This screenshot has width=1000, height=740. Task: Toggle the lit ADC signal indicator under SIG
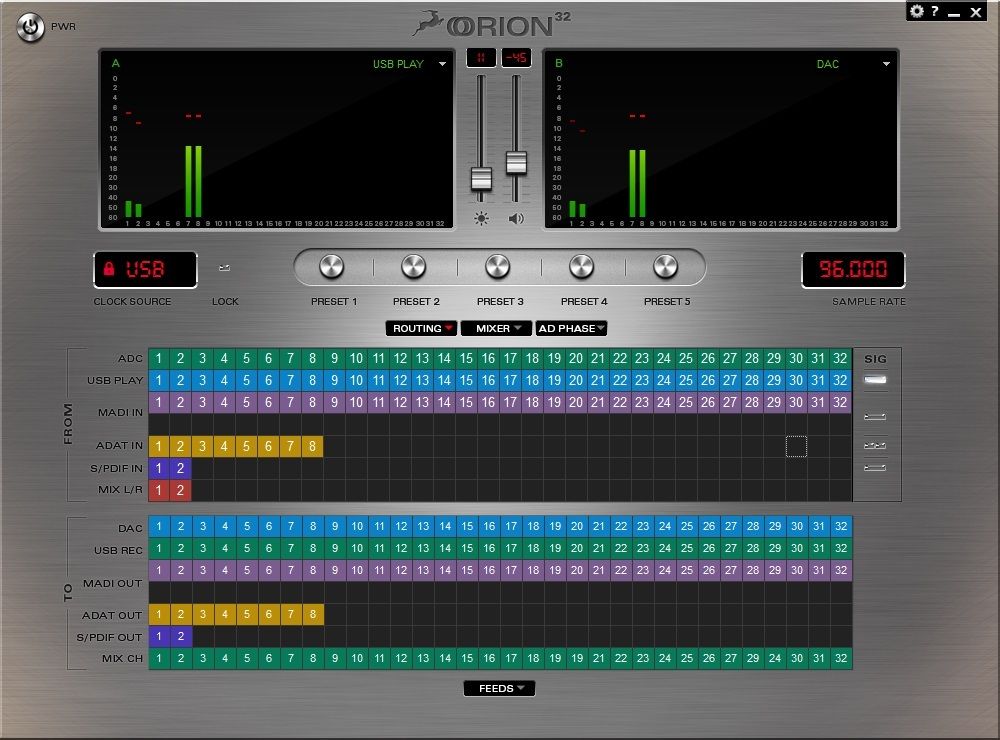[x=876, y=380]
